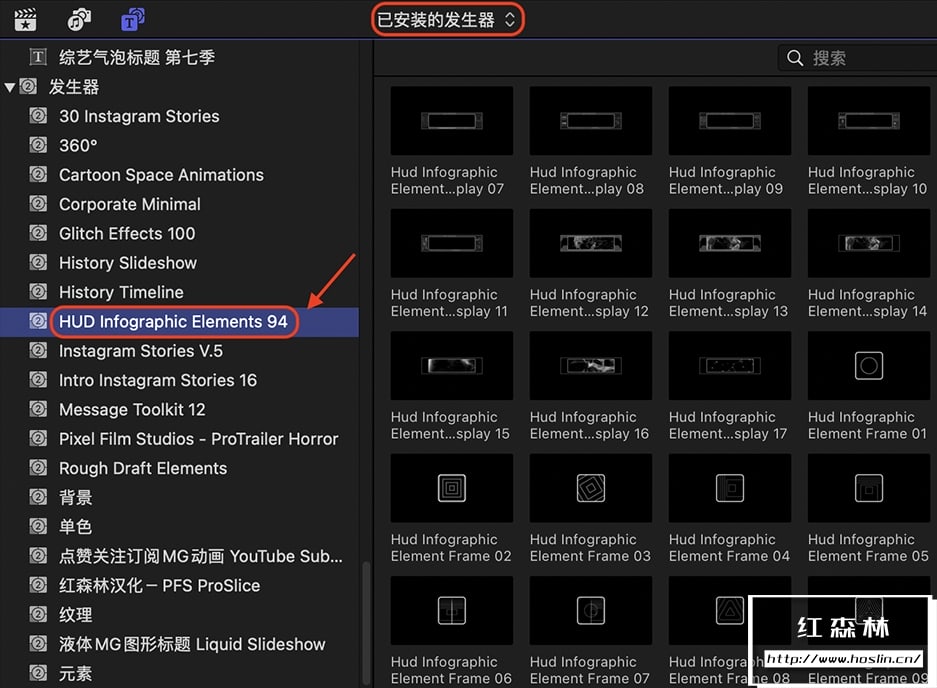Select 综艺气泡标题 第七季 title category
Screen dimensions: 937x688
pos(137,57)
